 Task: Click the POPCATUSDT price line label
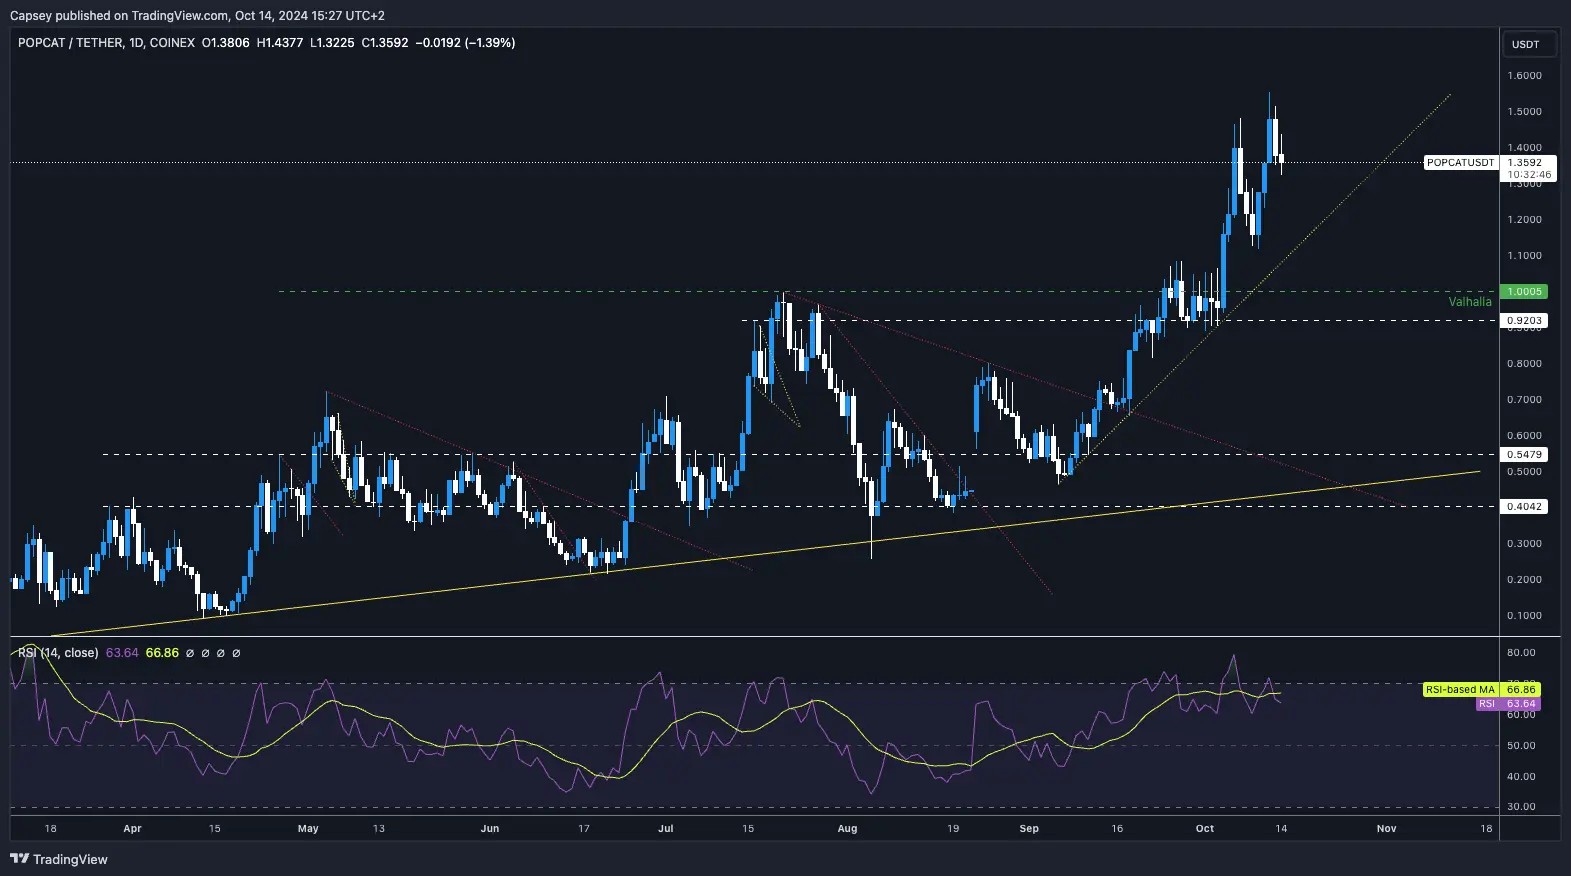(x=1460, y=162)
